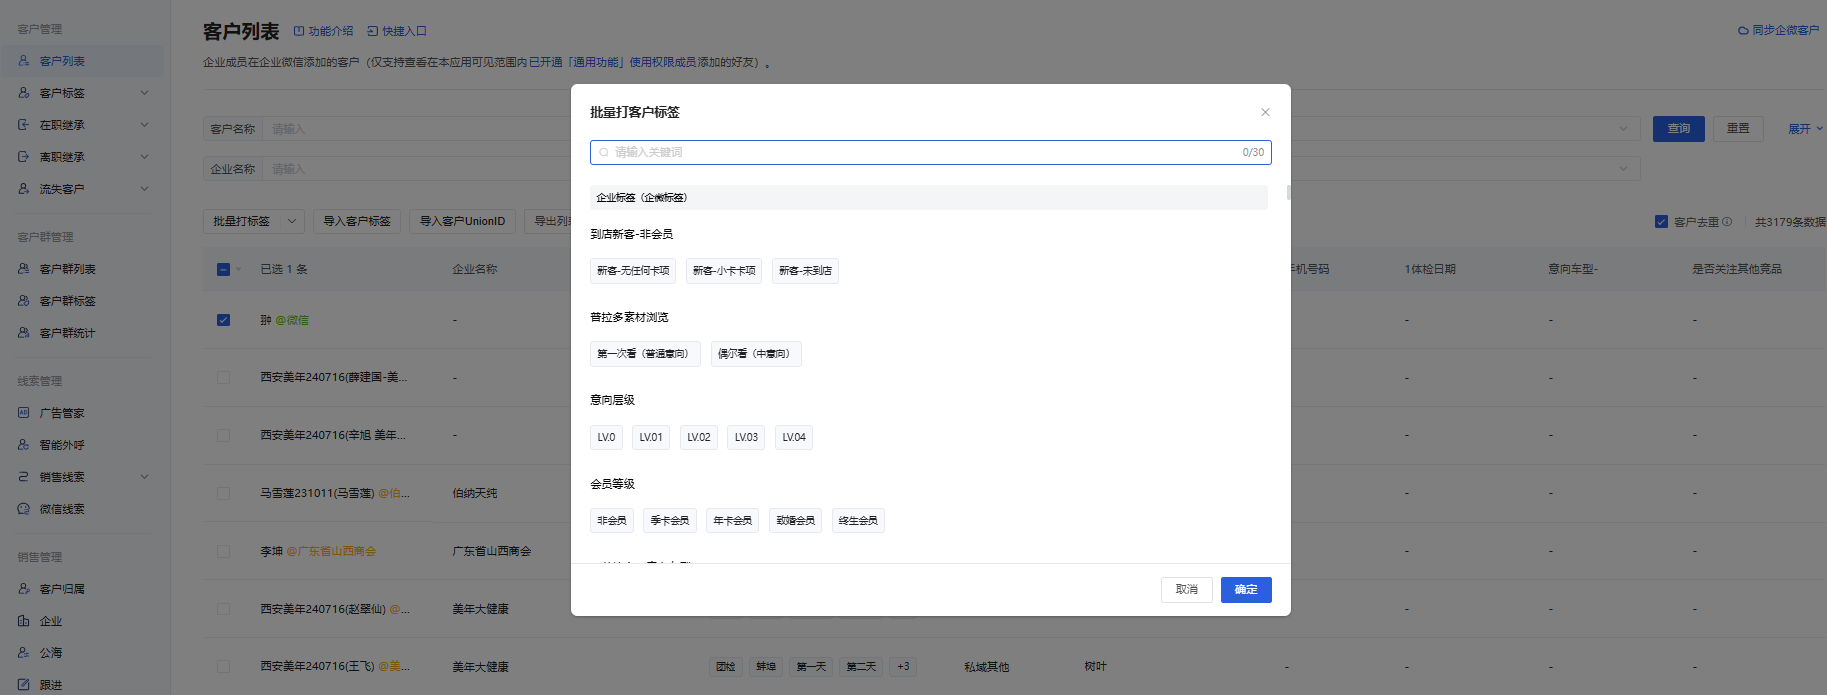Check the 西安美年240716(王飞) row checkbox
Image resolution: width=1827 pixels, height=695 pixels.
223,667
